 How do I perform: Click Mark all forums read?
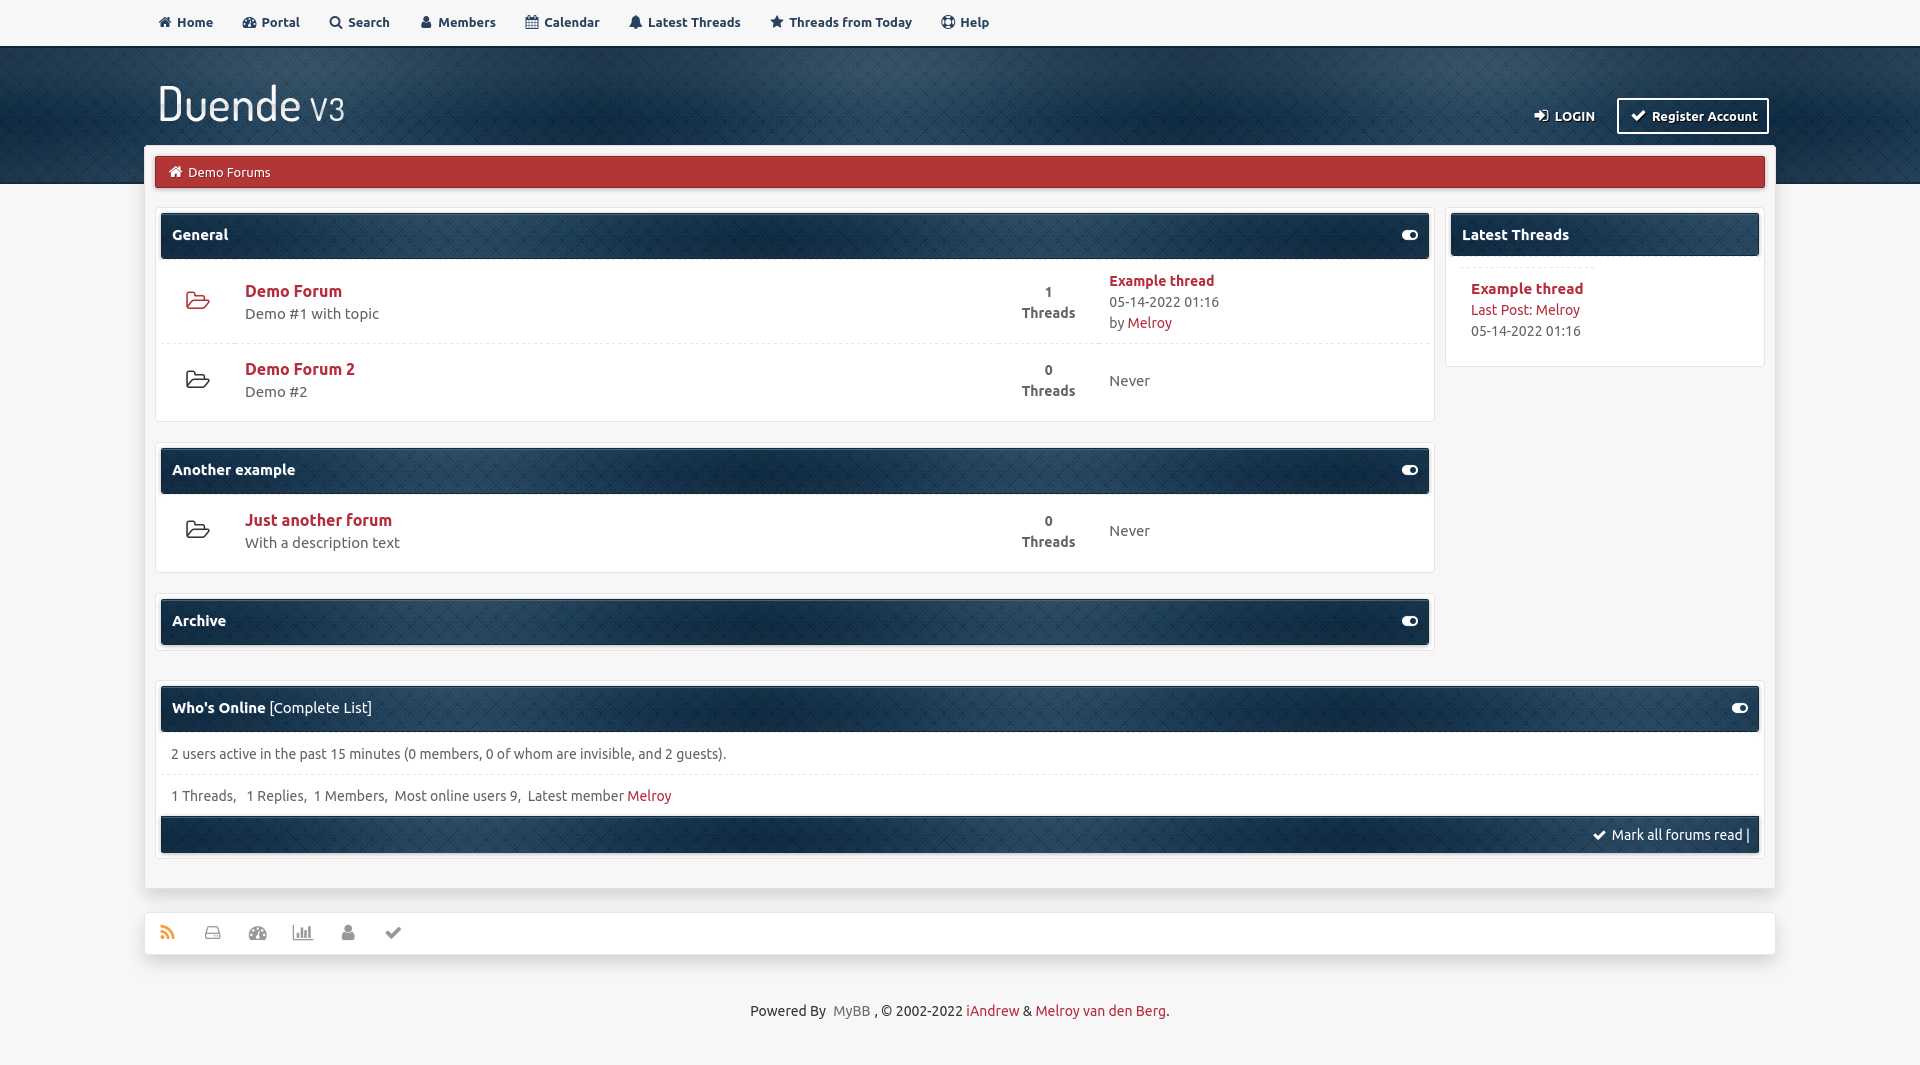1676,835
